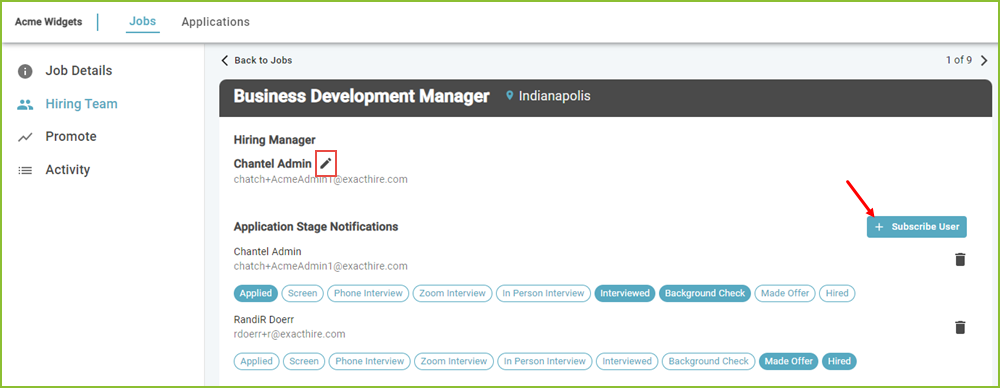1000x388 pixels.
Task: Click the Indianapolis location pin icon
Action: click(510, 96)
